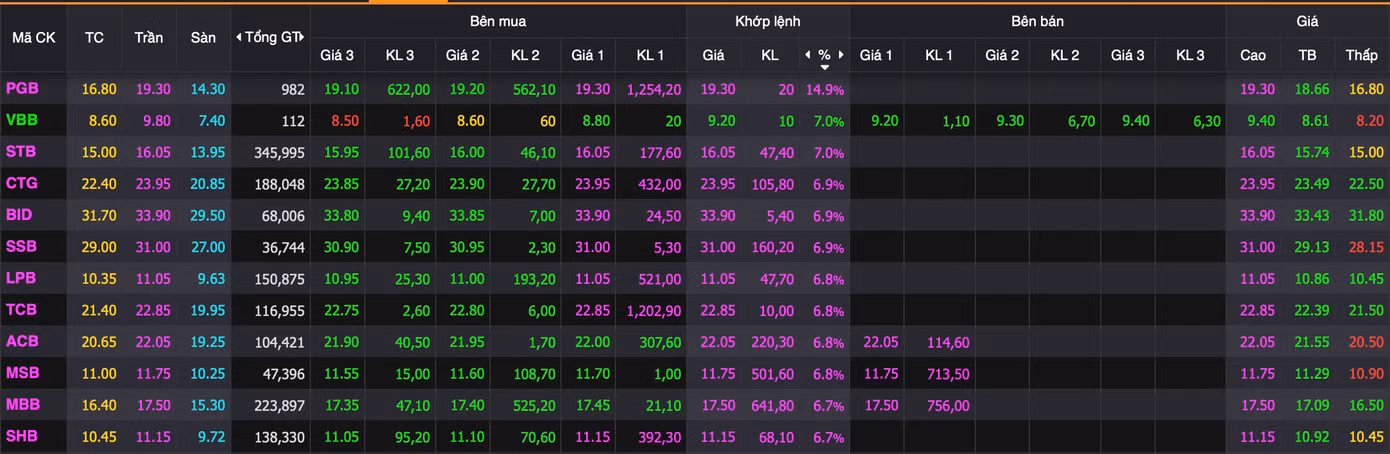The width and height of the screenshot is (1390, 454).
Task: Click MSB sell volume 713,50
Action: (947, 374)
